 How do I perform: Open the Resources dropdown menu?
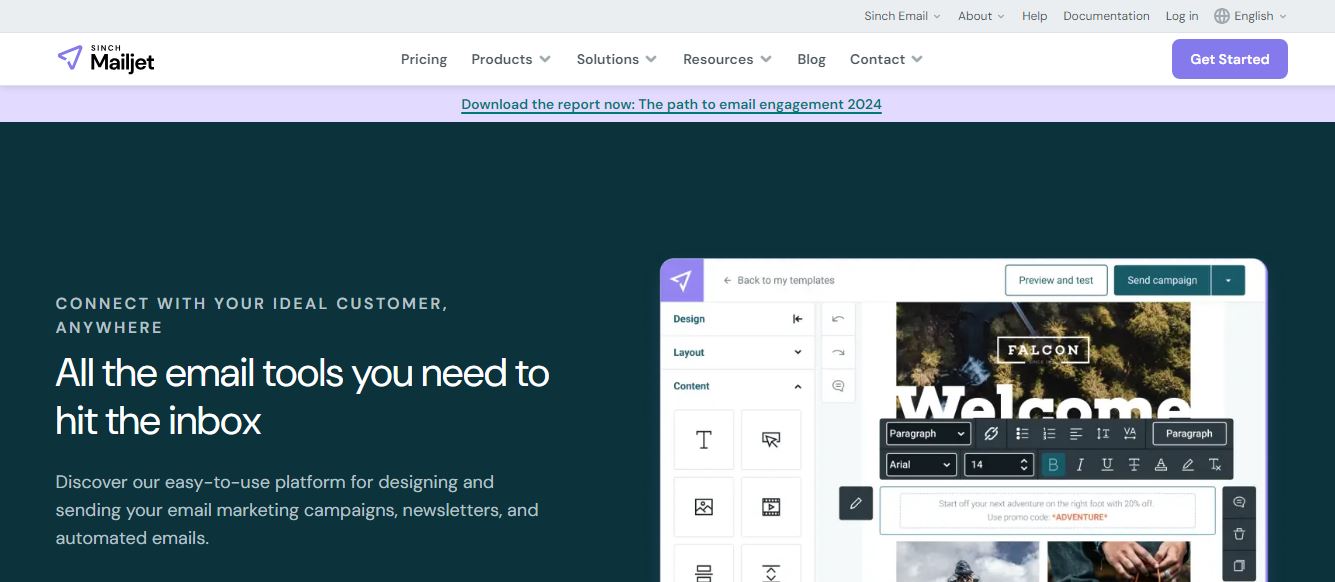point(728,59)
